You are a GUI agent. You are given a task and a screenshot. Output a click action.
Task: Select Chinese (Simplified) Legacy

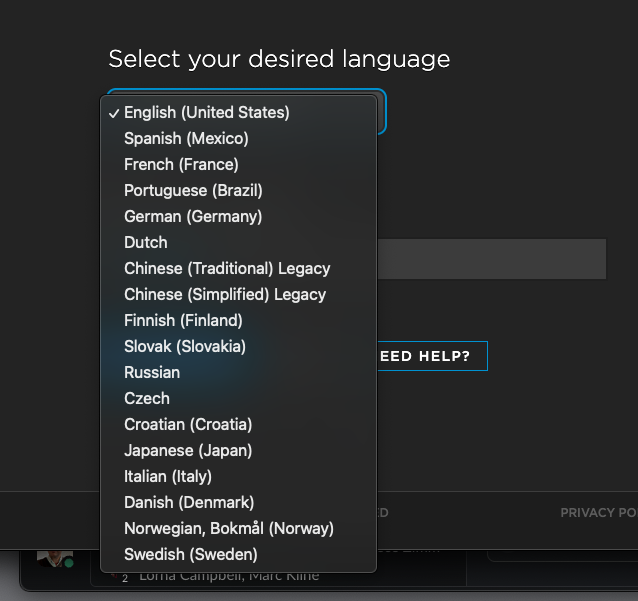pos(225,294)
